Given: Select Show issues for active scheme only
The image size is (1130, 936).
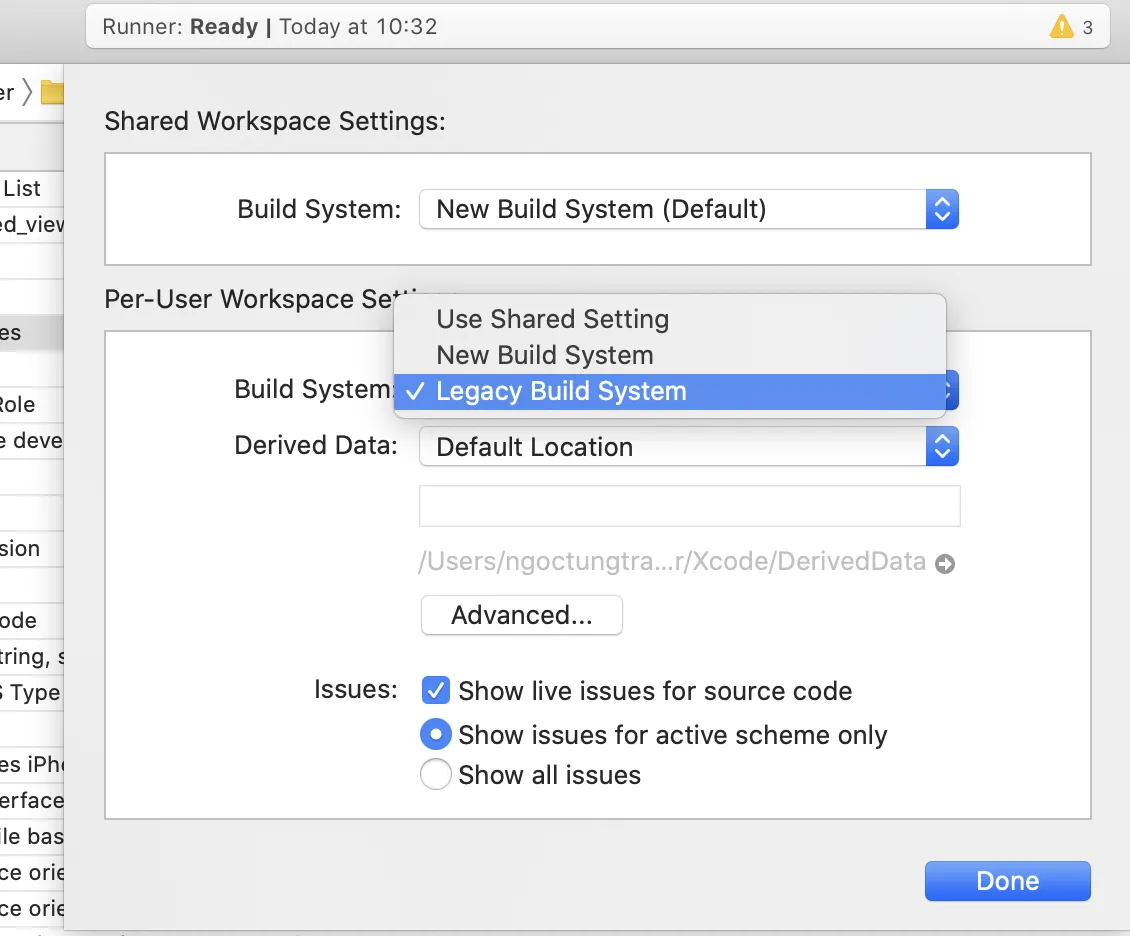Looking at the screenshot, I should click(435, 736).
